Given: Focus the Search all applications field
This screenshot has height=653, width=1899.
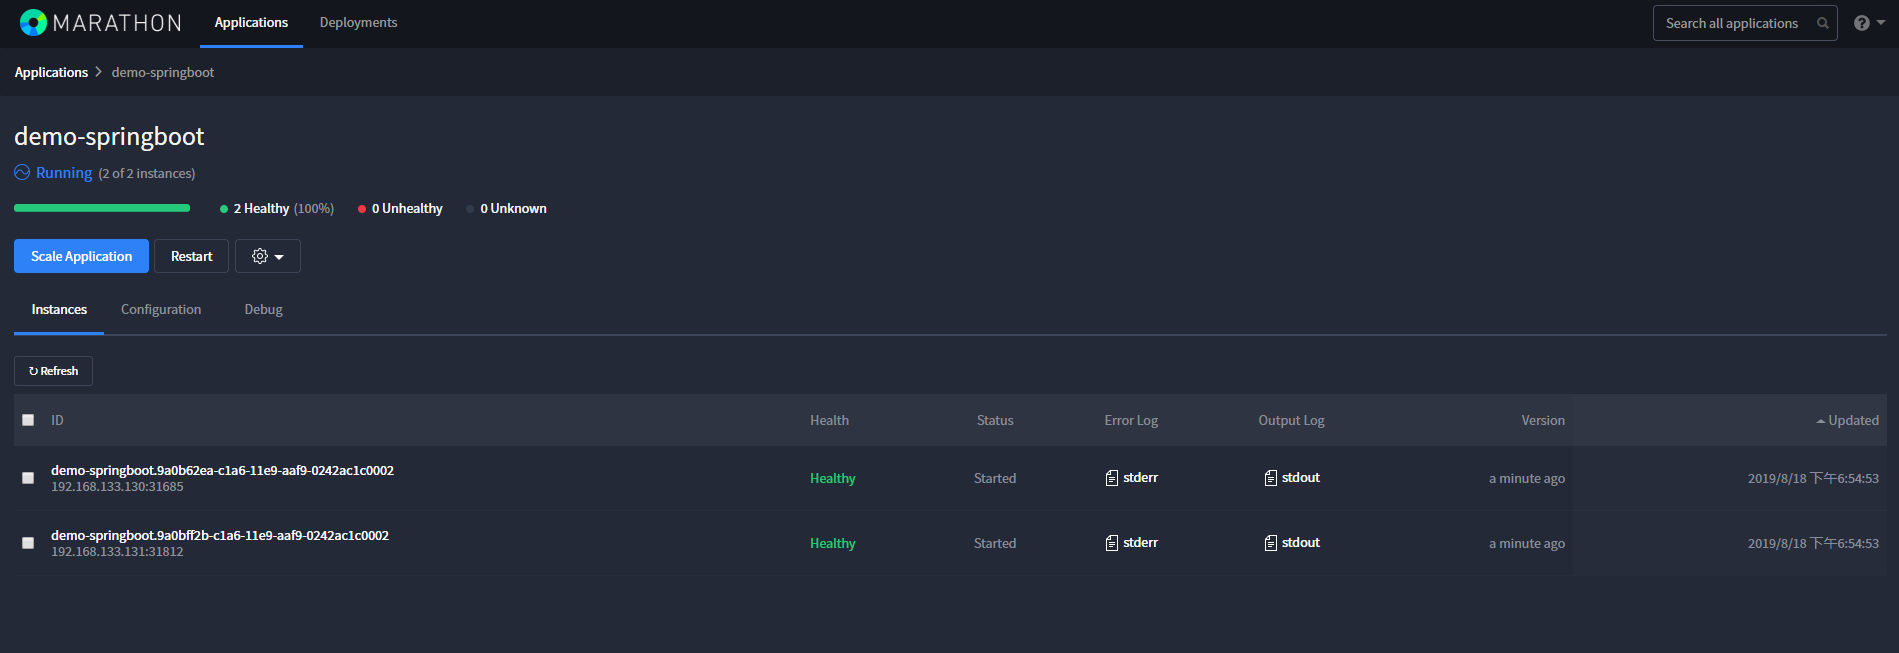Looking at the screenshot, I should [x=1732, y=23].
